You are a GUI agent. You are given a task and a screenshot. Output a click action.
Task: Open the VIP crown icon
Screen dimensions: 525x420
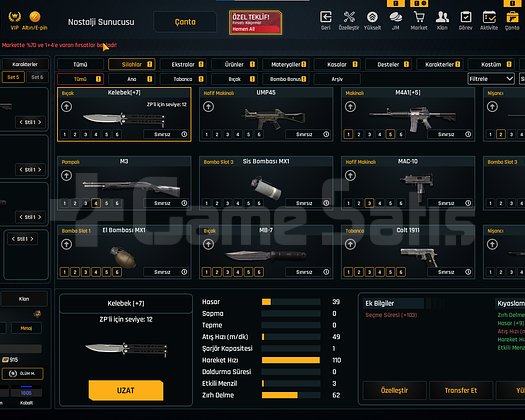click(x=14, y=17)
